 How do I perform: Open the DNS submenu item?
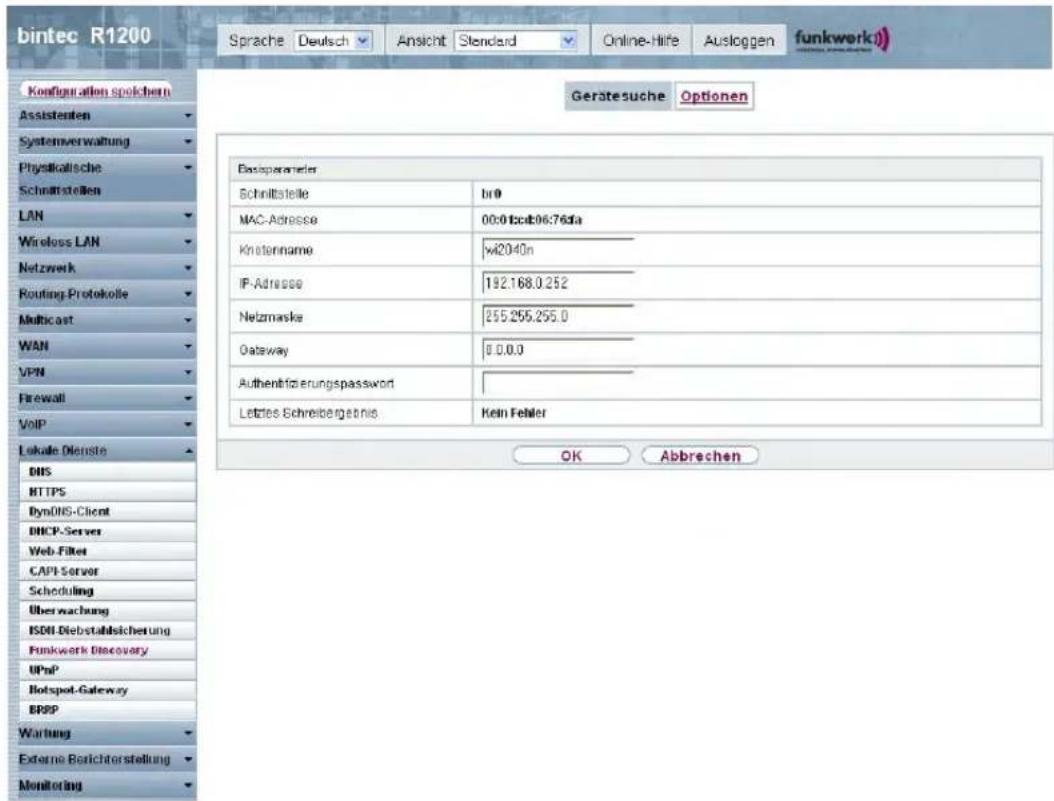[108, 472]
